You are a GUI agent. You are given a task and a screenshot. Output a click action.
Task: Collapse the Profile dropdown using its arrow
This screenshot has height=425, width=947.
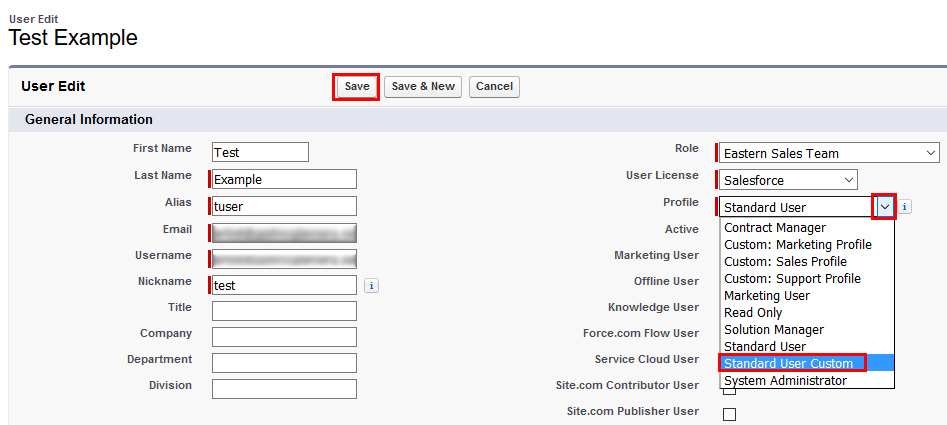coord(884,207)
